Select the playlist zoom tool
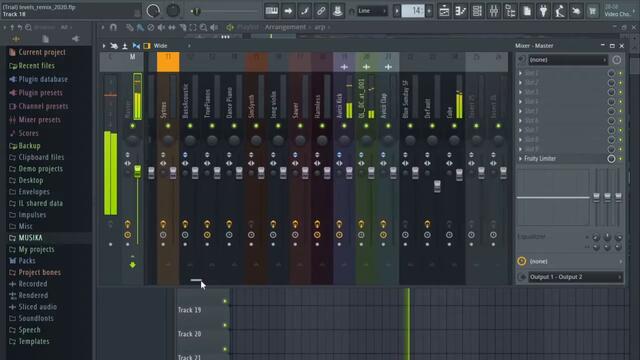The image size is (640, 360). [x=204, y=27]
